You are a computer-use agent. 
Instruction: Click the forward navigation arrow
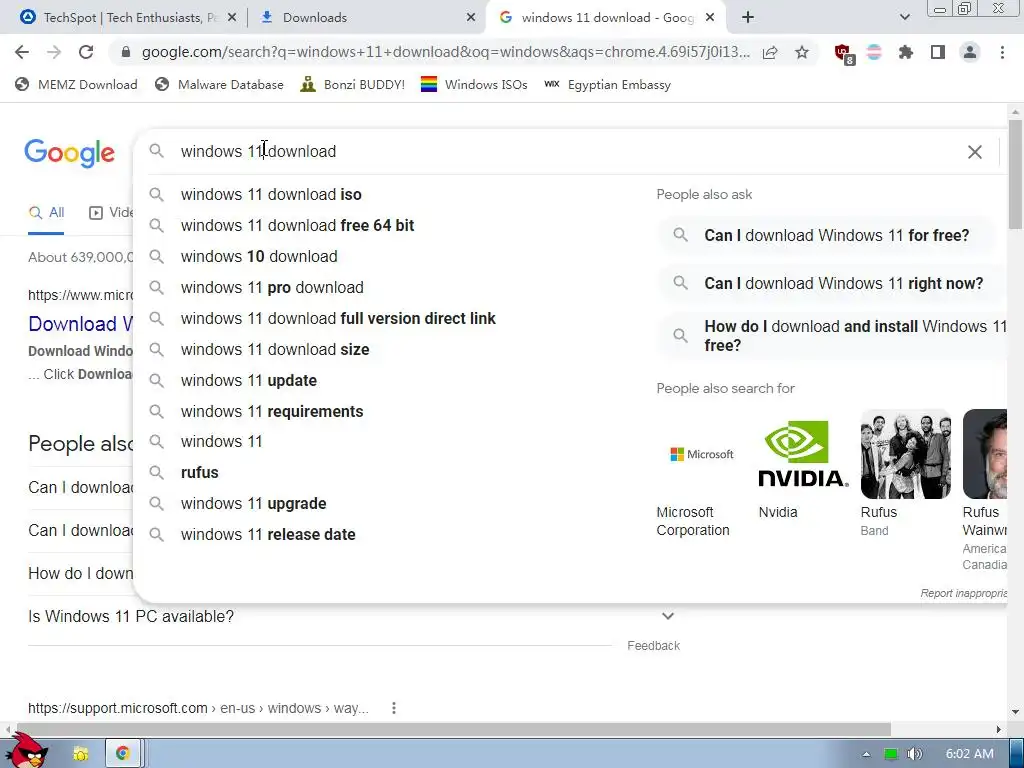(54, 52)
